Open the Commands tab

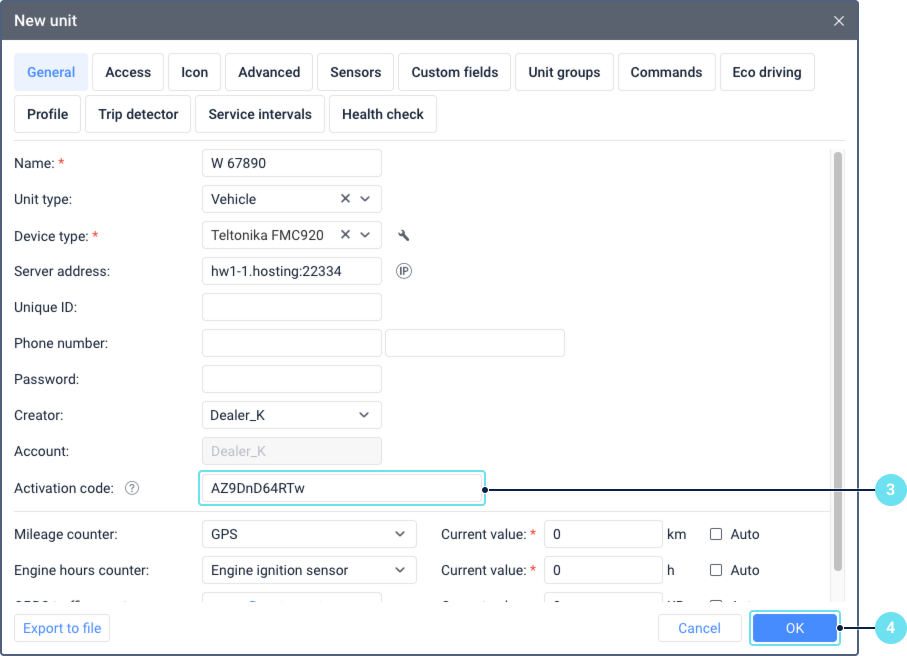click(666, 72)
